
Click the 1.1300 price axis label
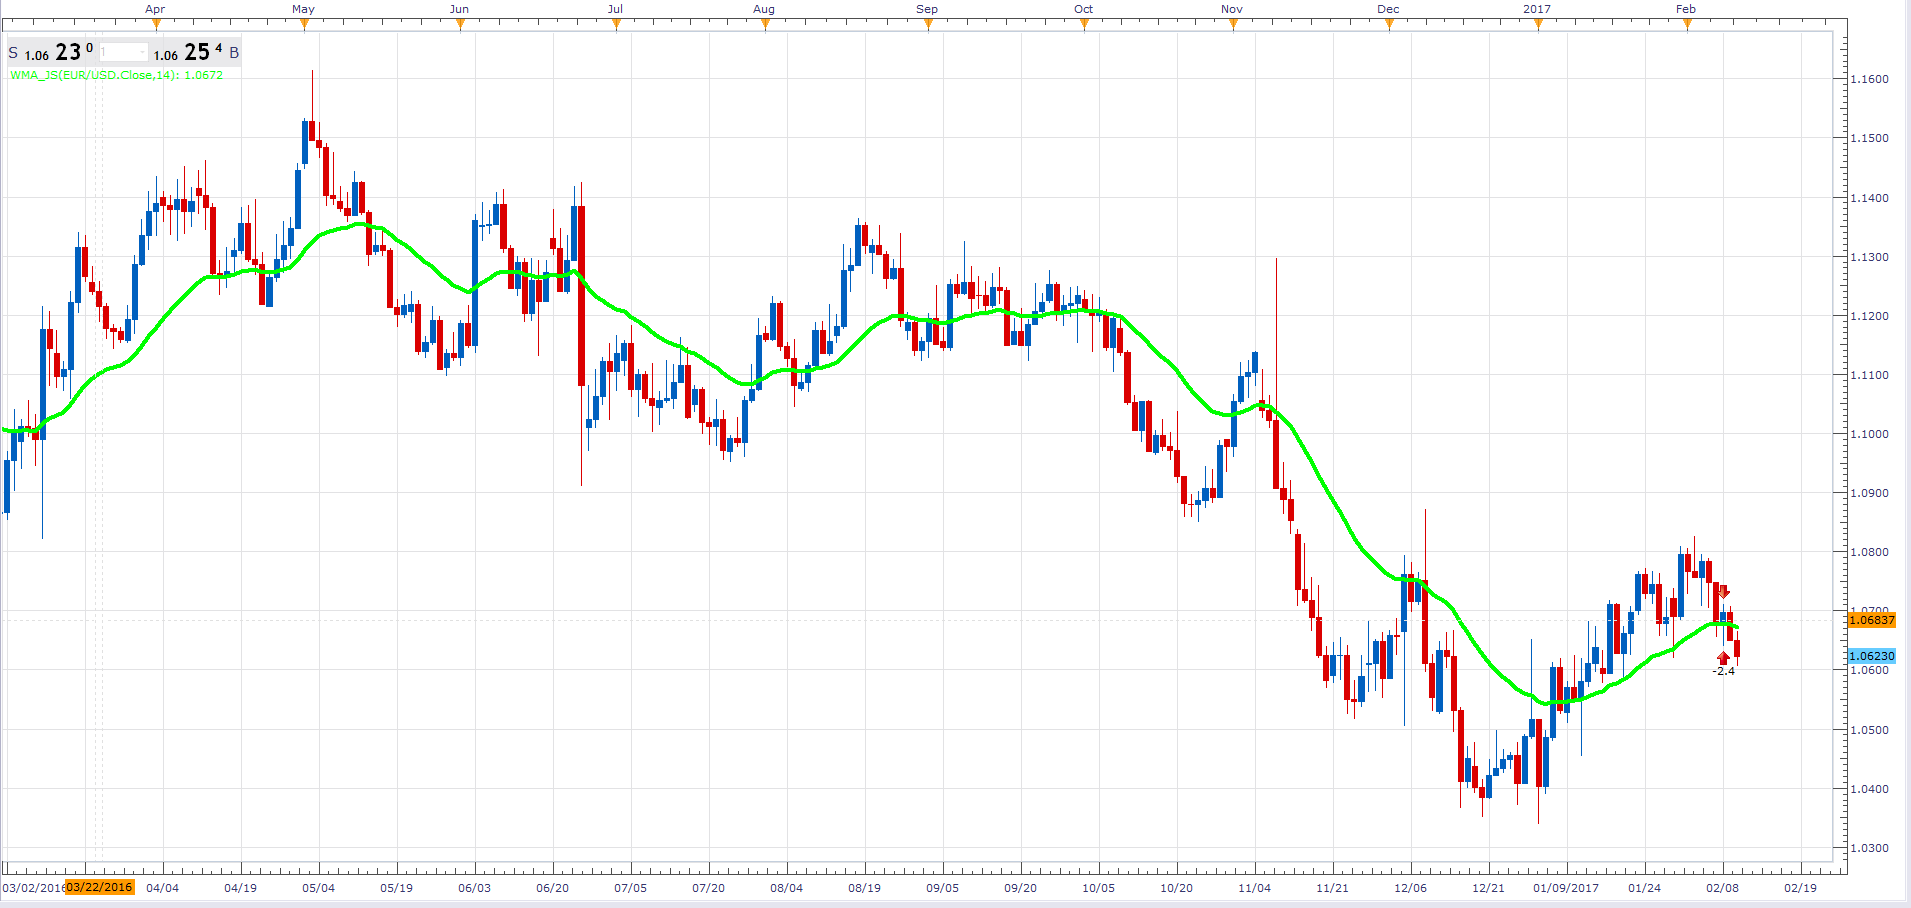coord(1870,257)
